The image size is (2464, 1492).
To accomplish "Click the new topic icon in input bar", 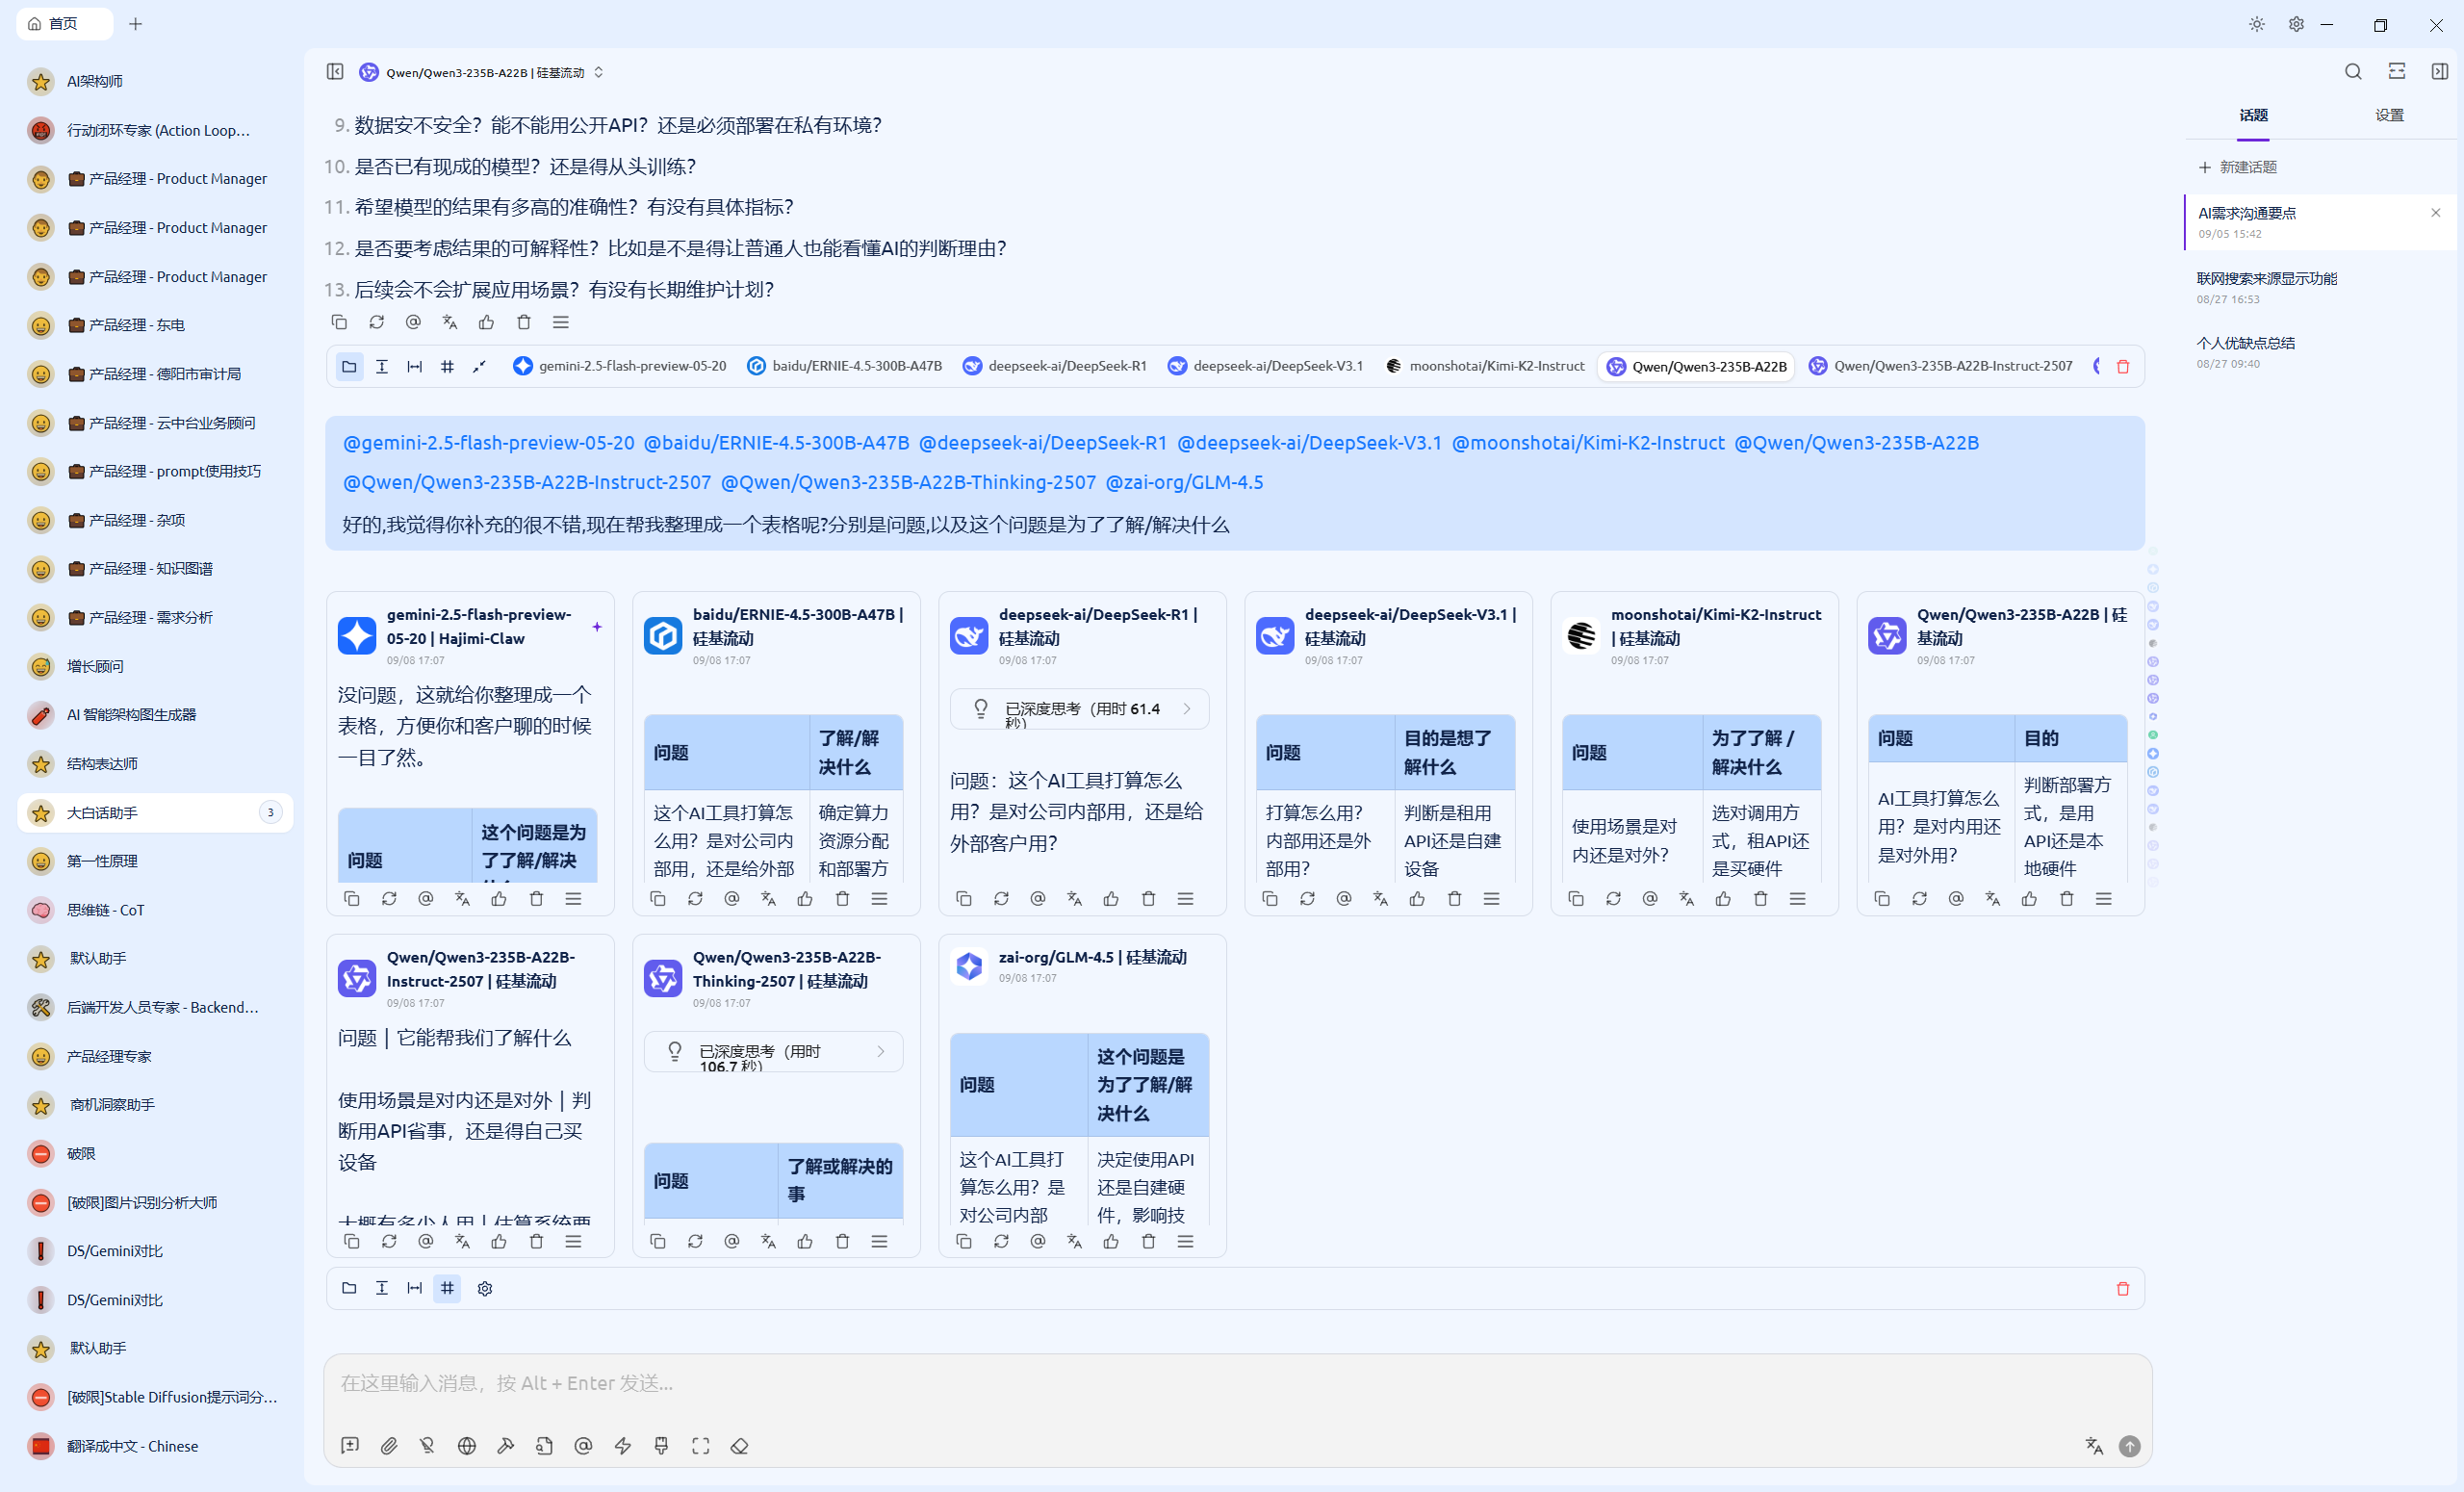I will coord(350,1445).
